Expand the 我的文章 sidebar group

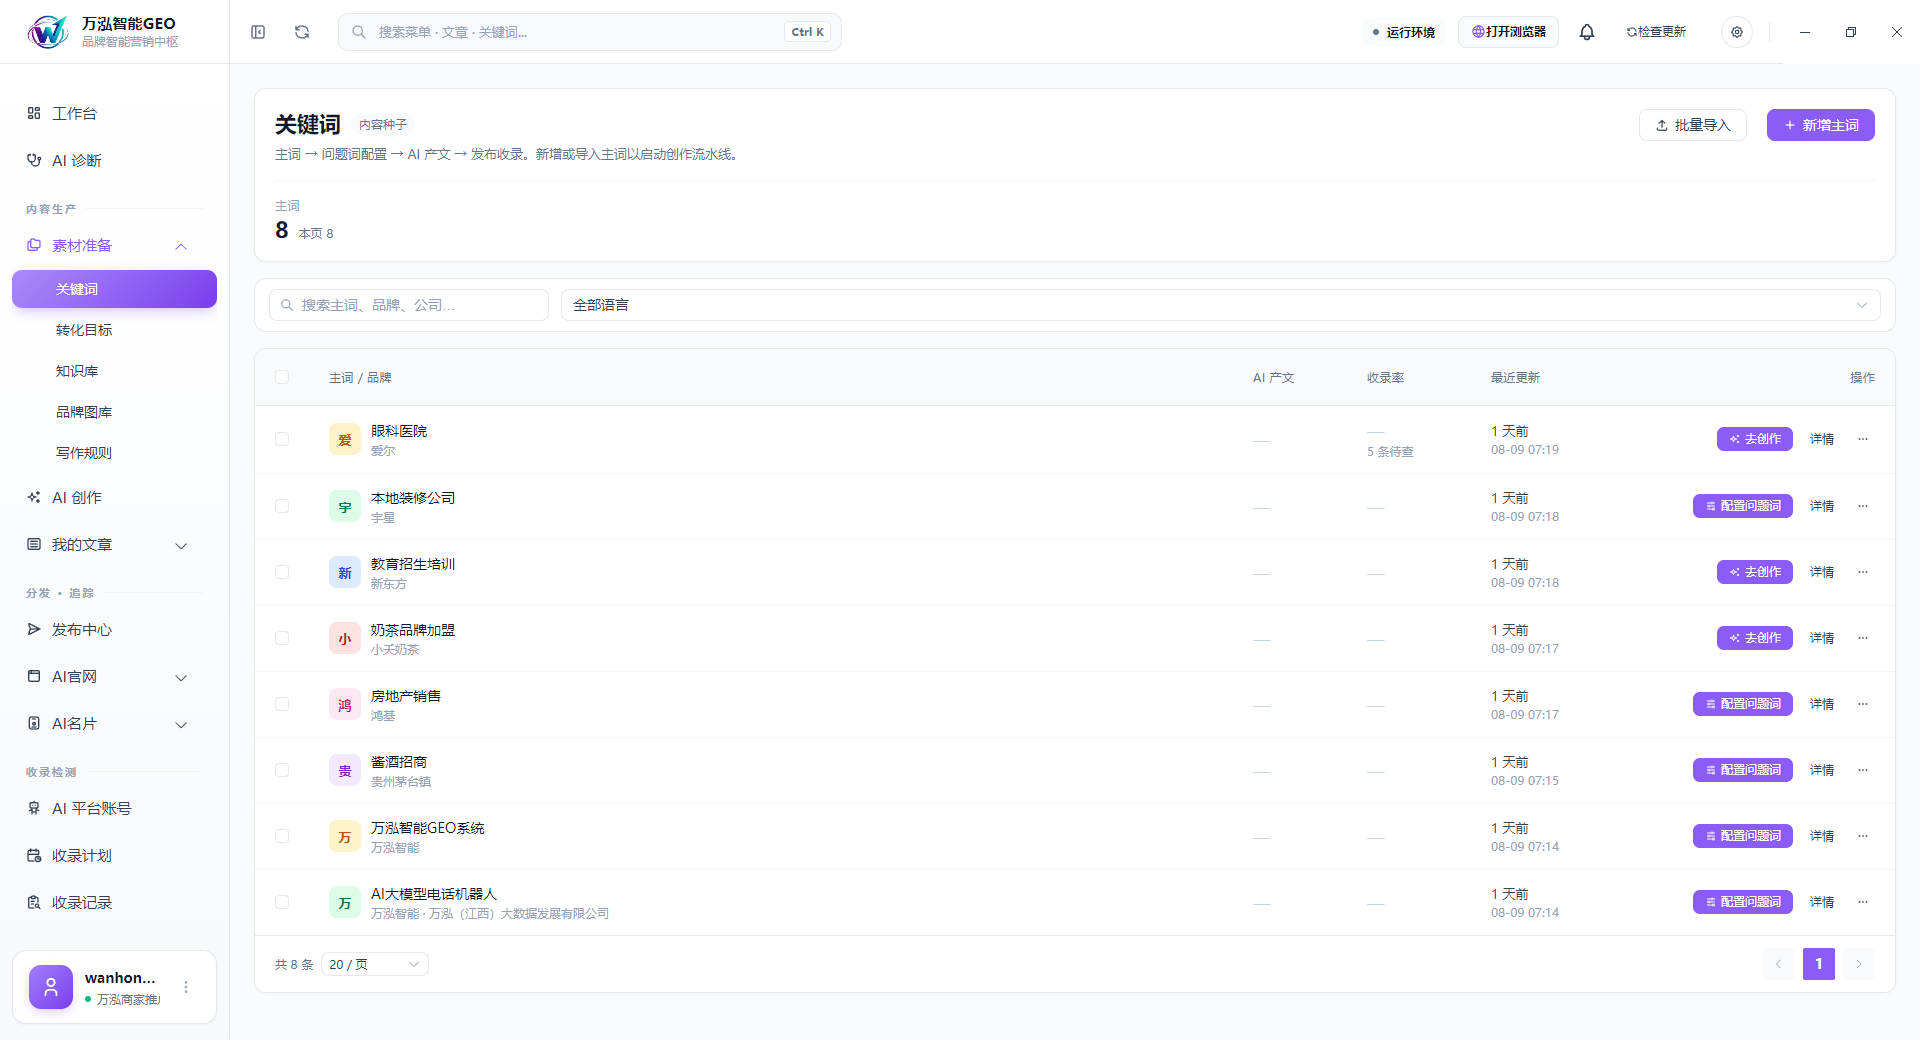pyautogui.click(x=181, y=545)
